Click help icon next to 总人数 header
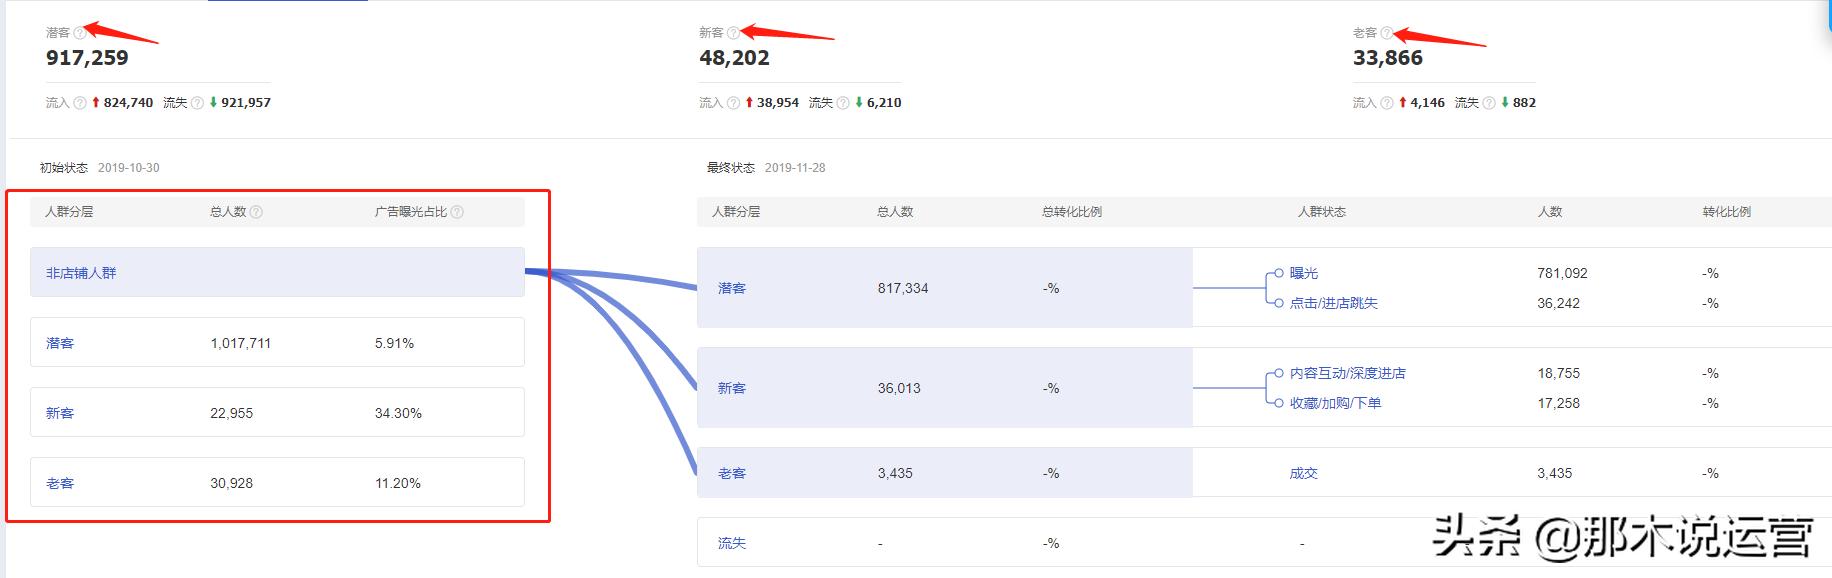1832x578 pixels. pos(256,212)
